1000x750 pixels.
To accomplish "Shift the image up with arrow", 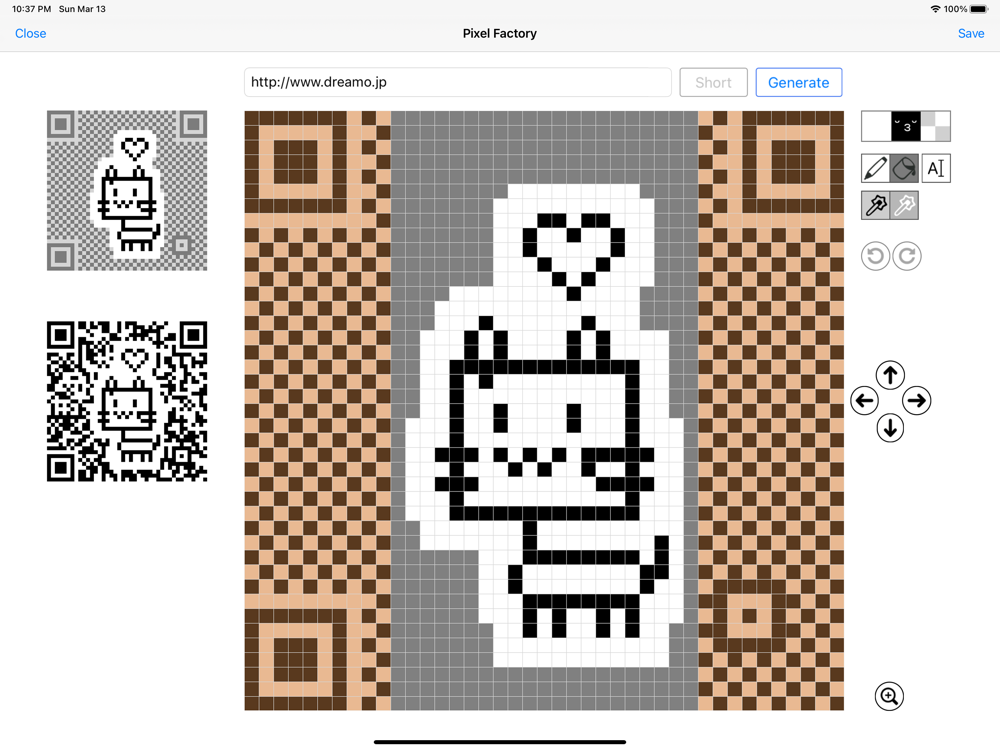I will [890, 375].
